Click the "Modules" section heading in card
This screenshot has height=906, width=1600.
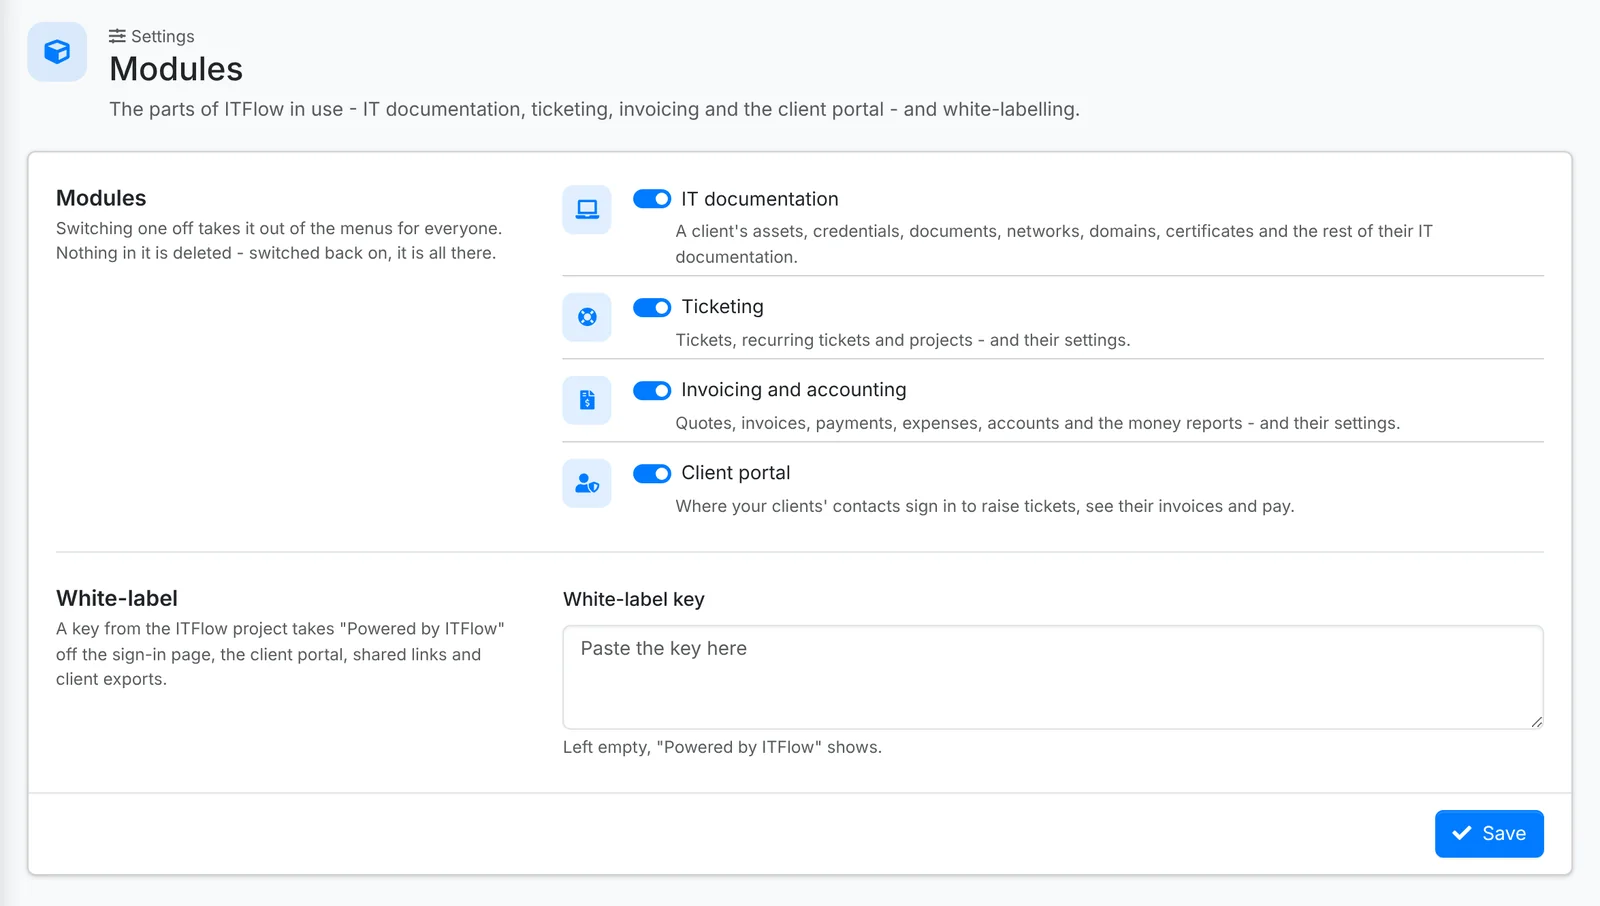(x=101, y=198)
